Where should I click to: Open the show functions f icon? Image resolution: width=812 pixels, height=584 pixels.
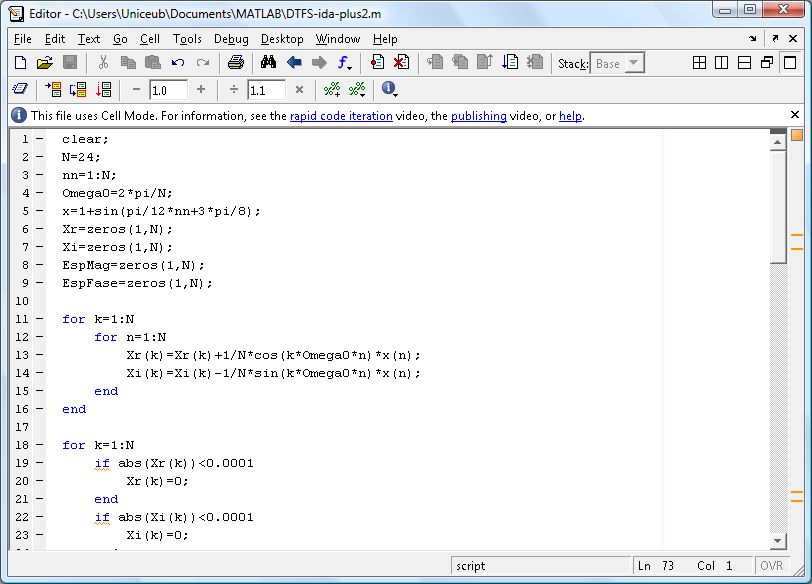(x=344, y=63)
